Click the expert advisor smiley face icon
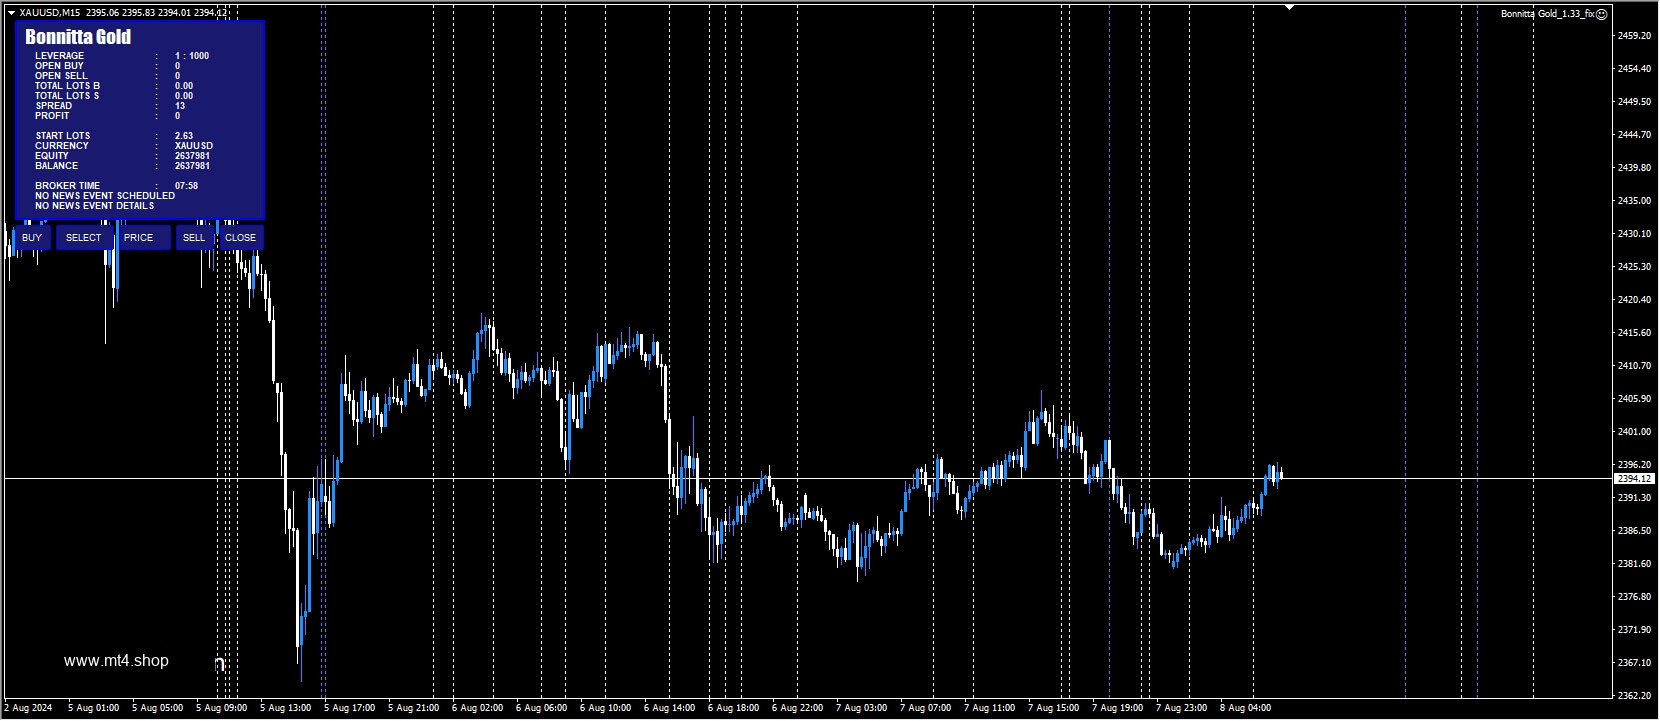The image size is (1660, 721). (1602, 14)
